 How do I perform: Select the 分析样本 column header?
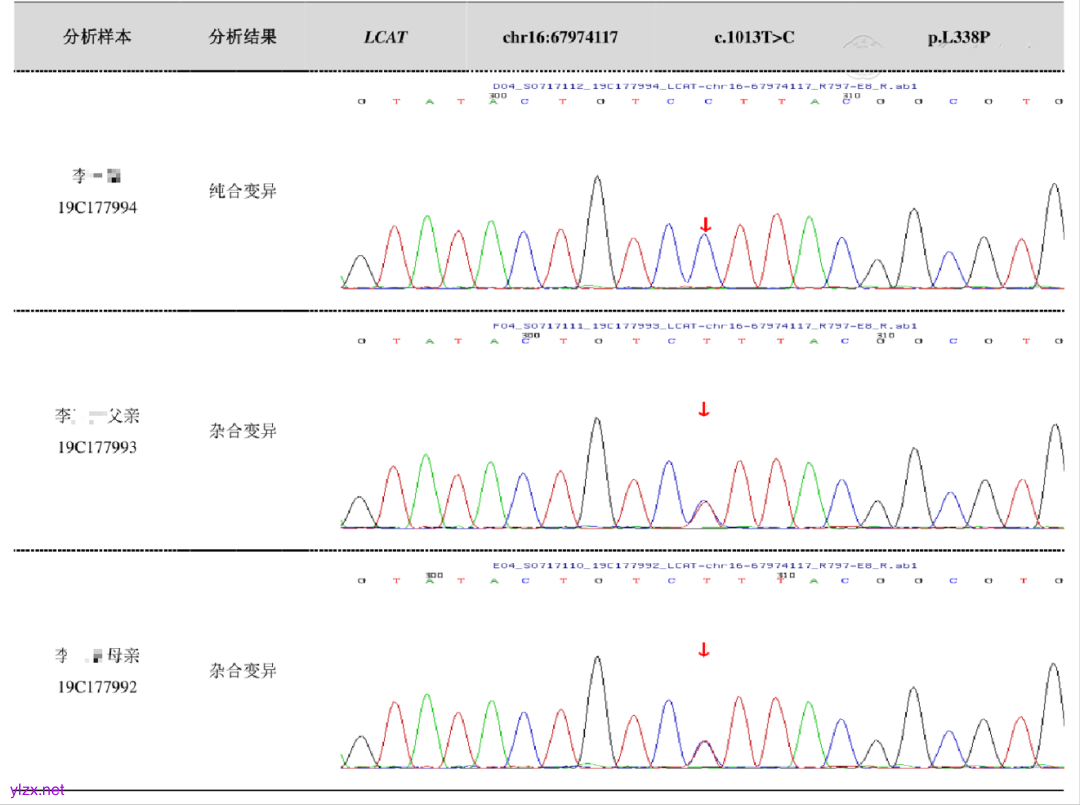pos(97,37)
